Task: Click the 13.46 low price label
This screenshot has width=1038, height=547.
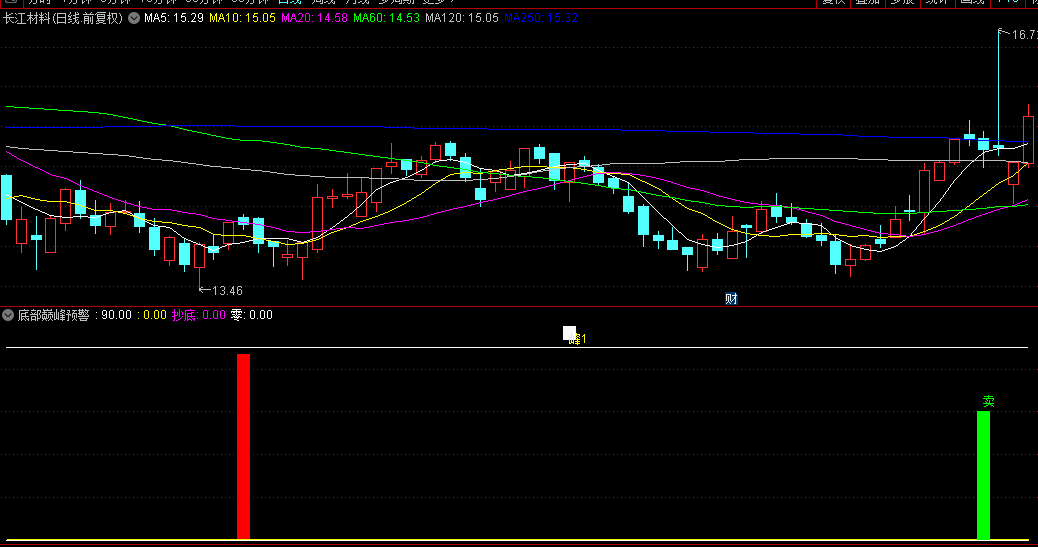Action: (227, 291)
